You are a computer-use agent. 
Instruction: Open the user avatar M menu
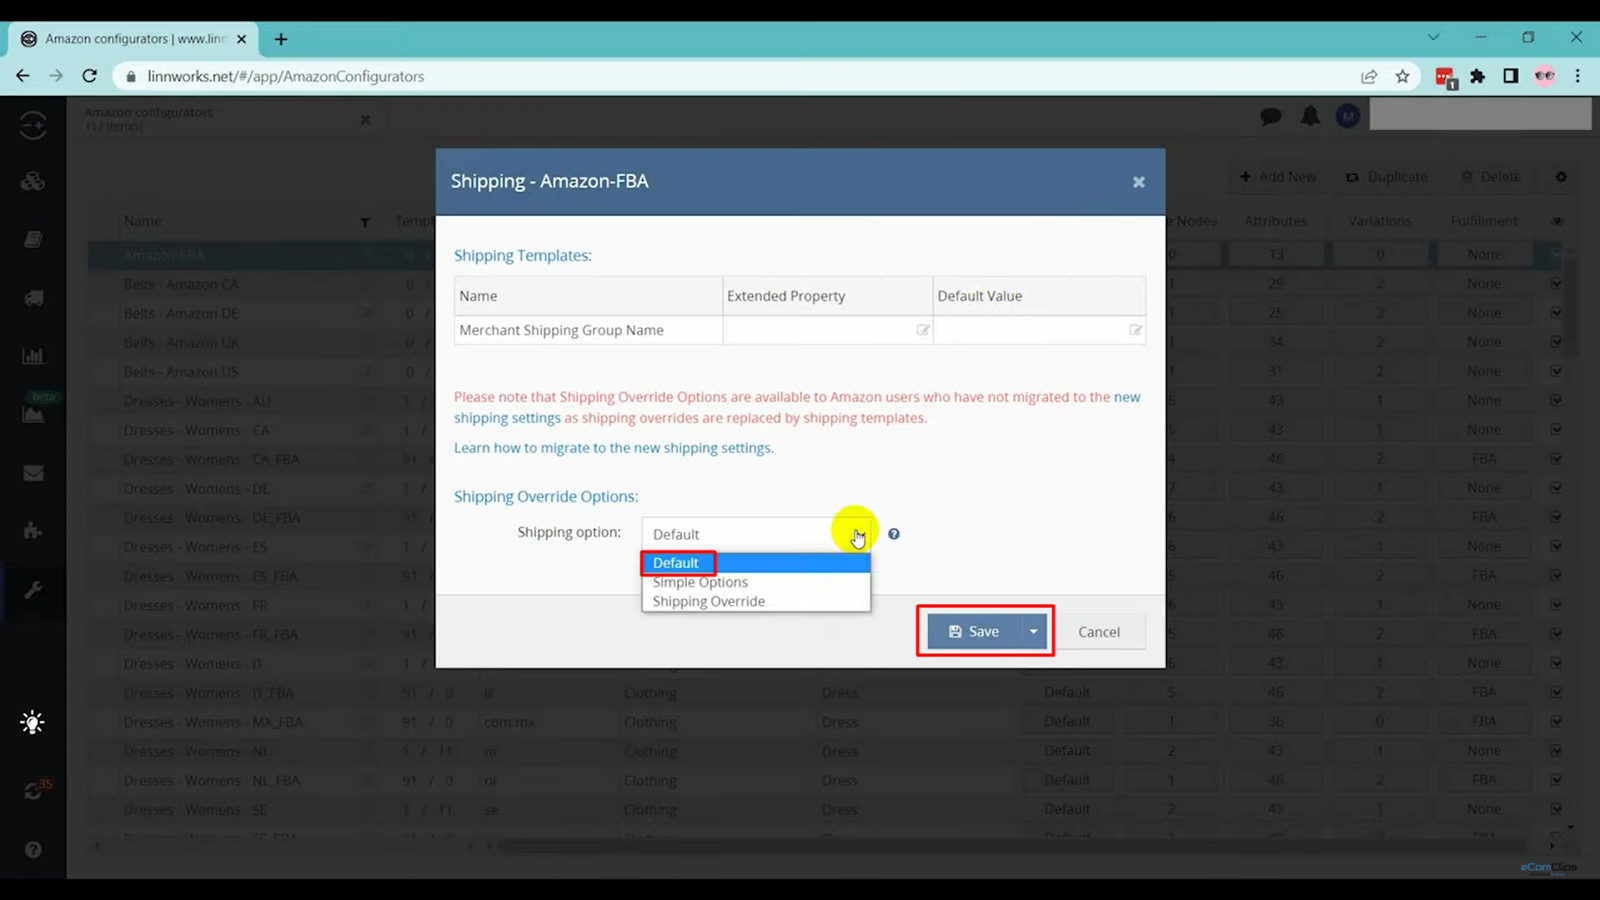[x=1348, y=117]
